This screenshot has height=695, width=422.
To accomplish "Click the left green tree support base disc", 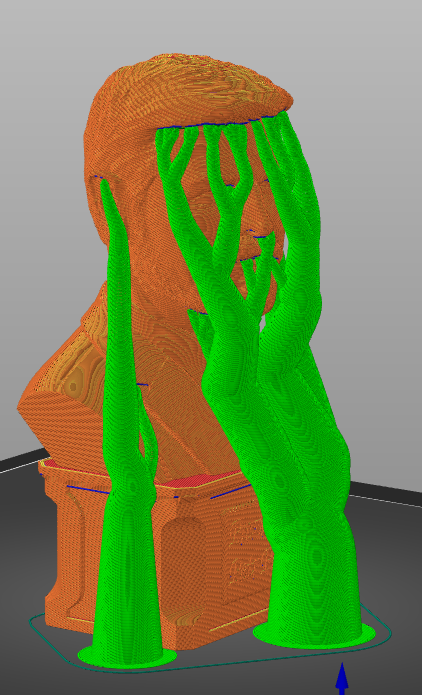I will click(127, 655).
